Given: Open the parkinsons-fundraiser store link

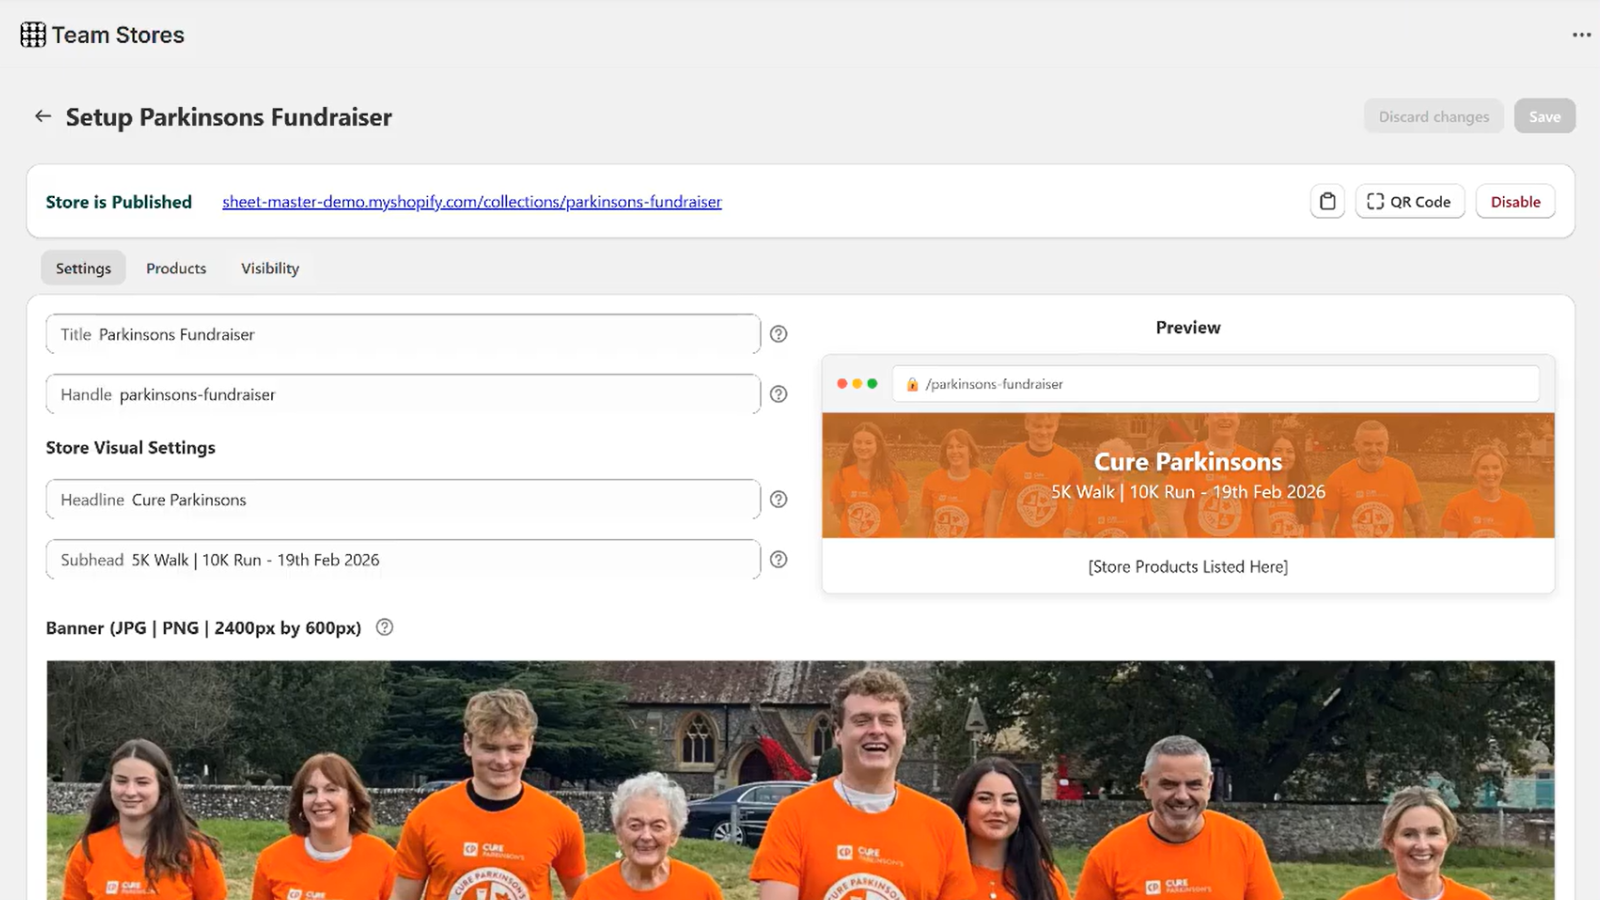Looking at the screenshot, I should [472, 202].
